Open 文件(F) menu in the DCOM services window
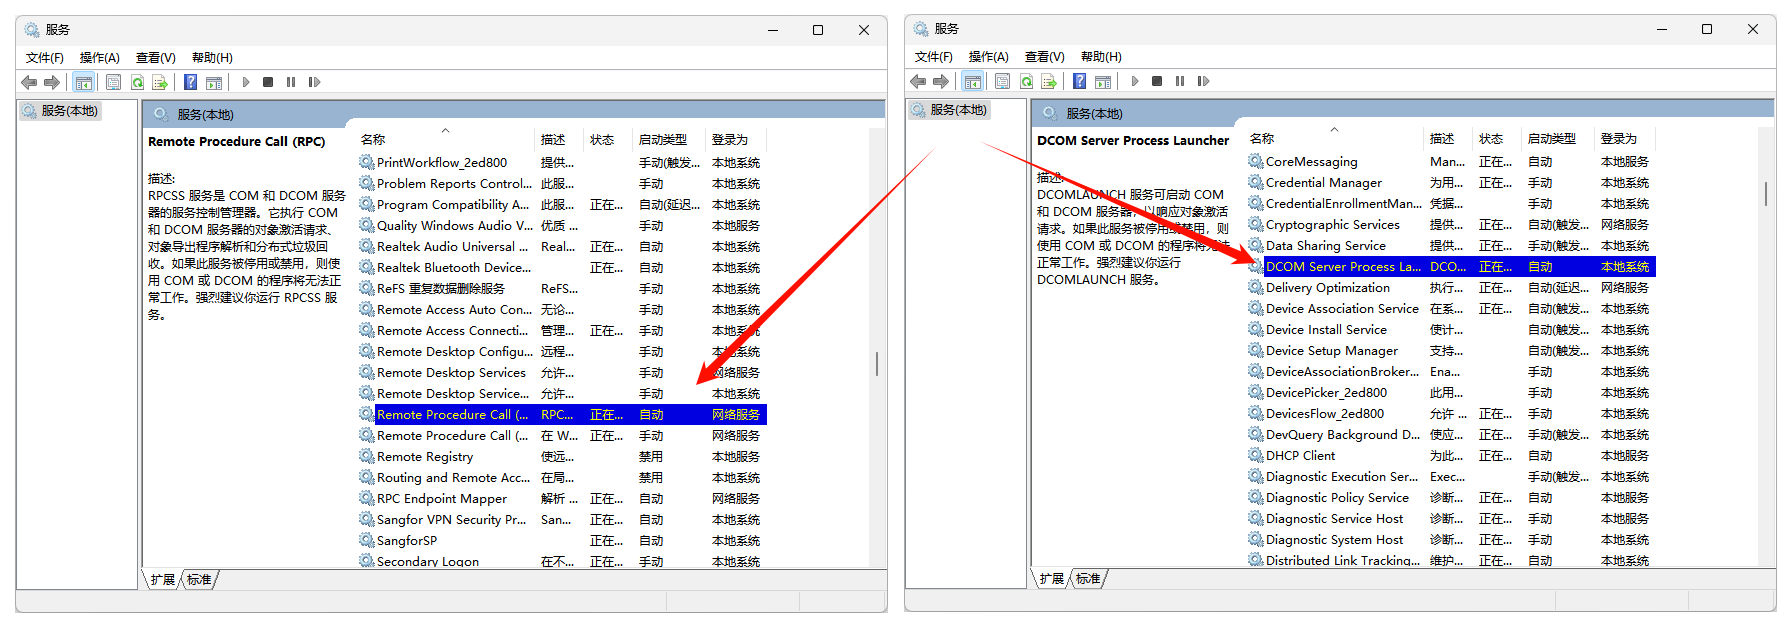Screen dimensions: 1788x628 (934, 57)
